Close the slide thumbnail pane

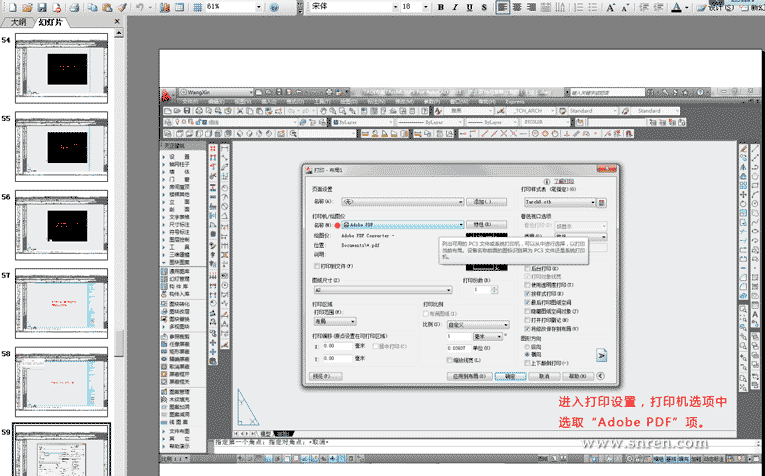pos(117,21)
